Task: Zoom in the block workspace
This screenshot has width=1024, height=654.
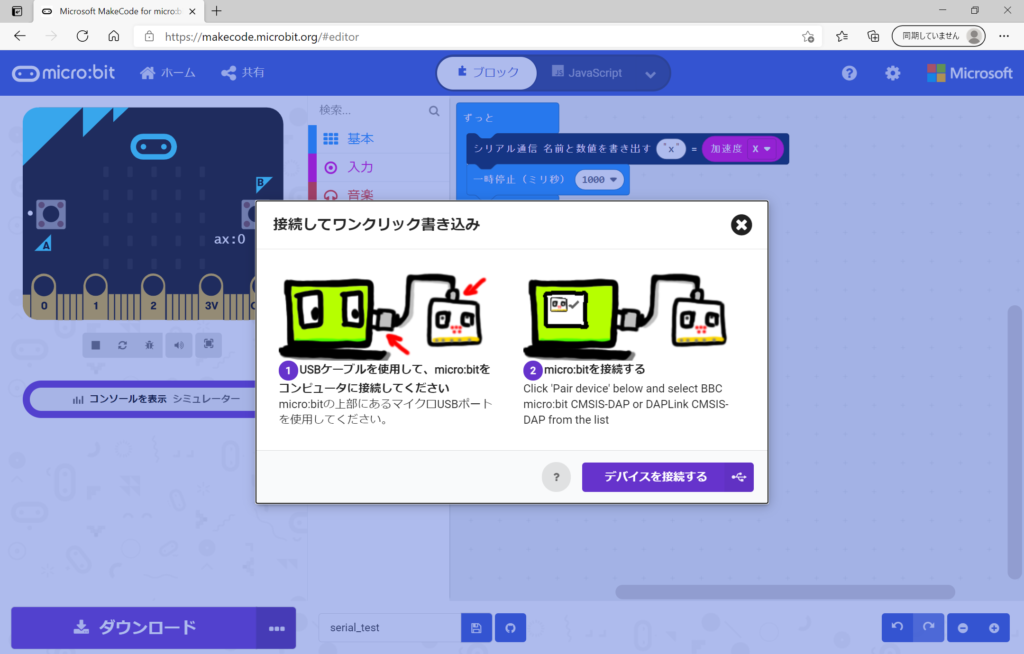Action: pos(994,628)
